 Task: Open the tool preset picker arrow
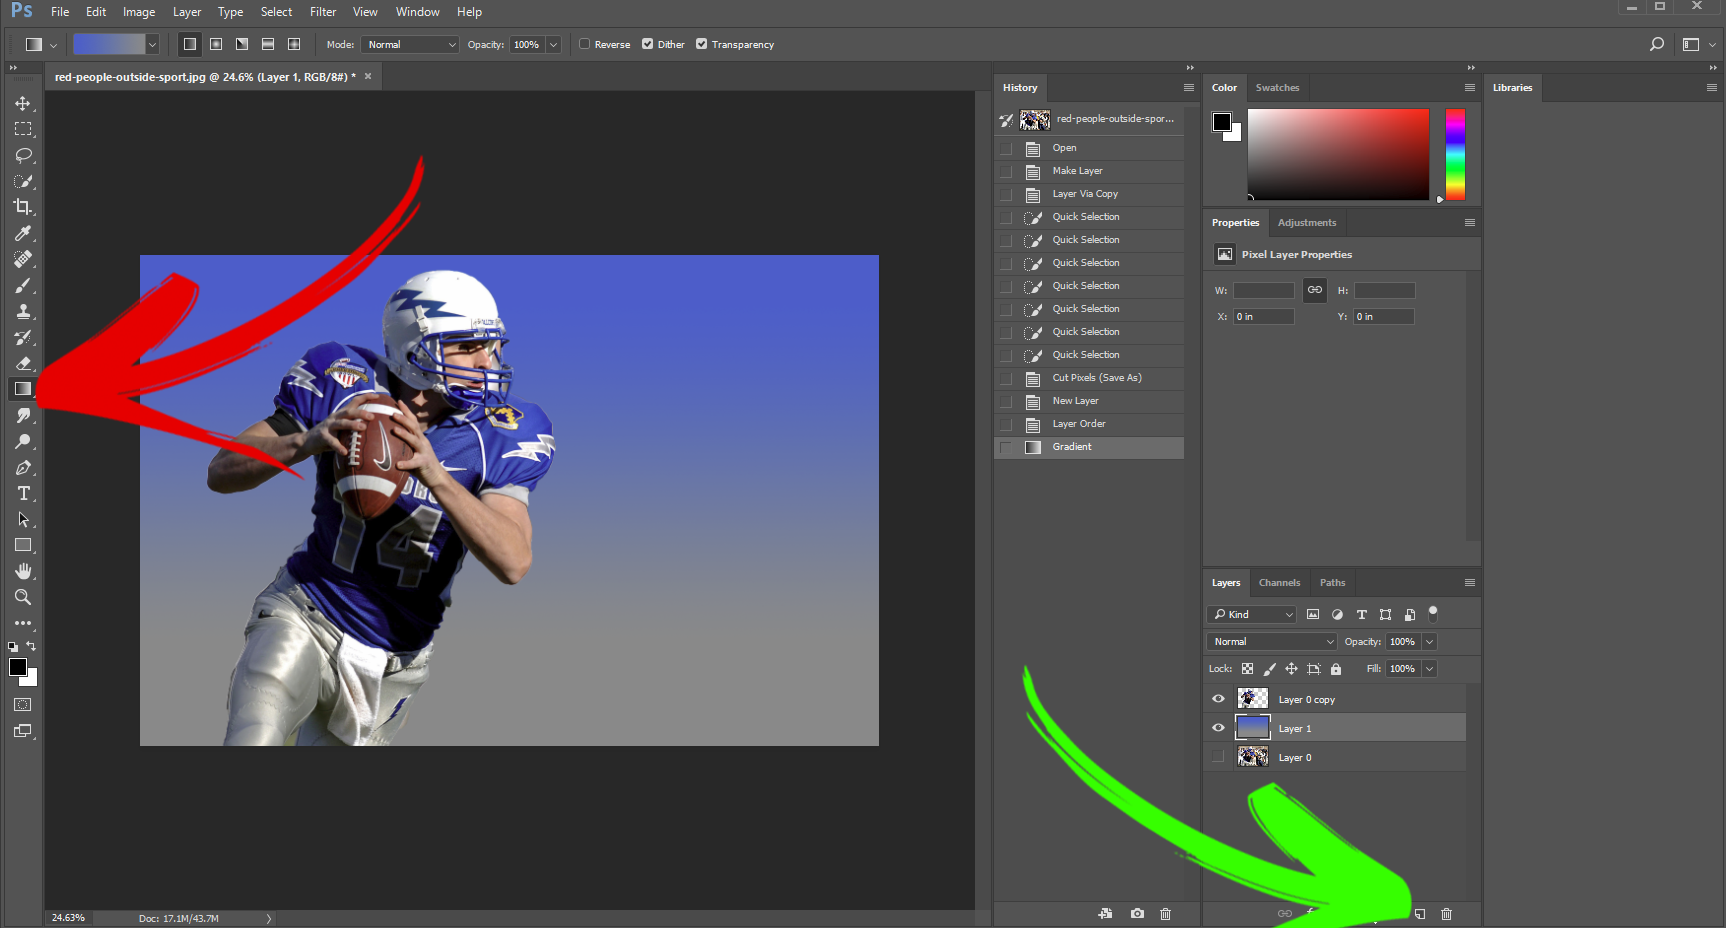53,45
